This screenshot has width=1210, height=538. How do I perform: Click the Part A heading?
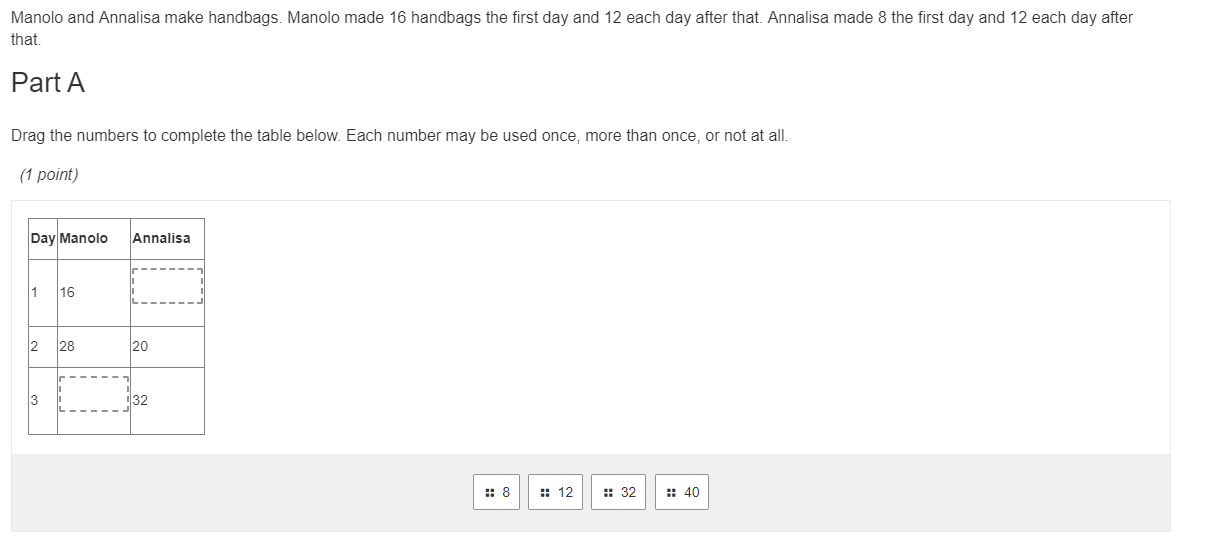48,83
